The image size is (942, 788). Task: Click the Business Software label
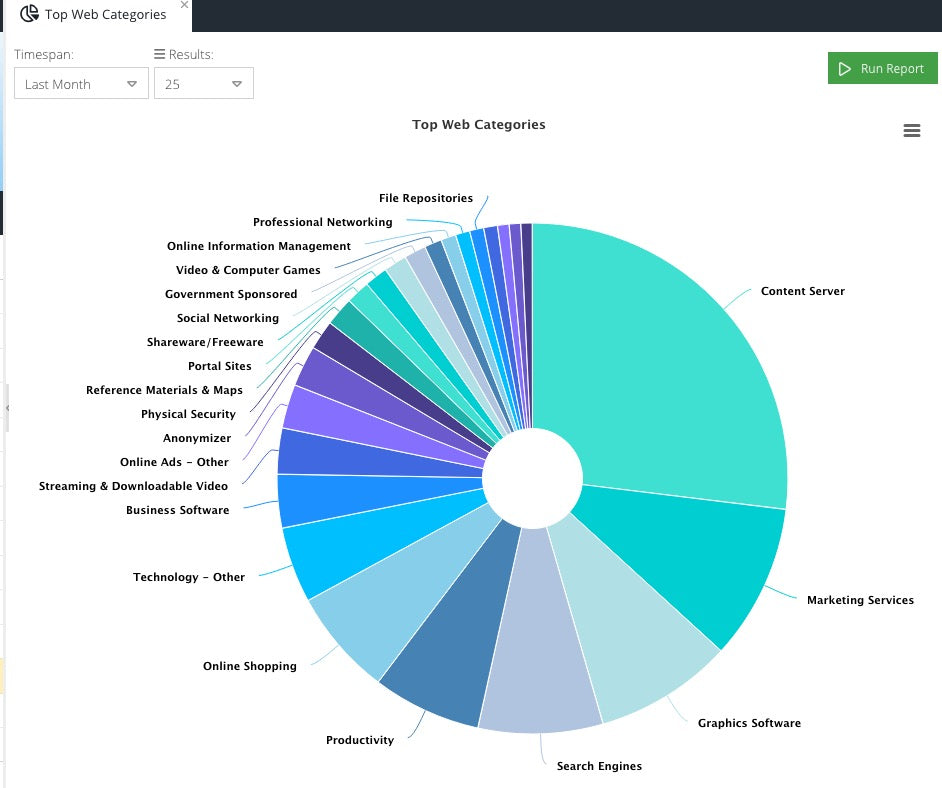(177, 510)
